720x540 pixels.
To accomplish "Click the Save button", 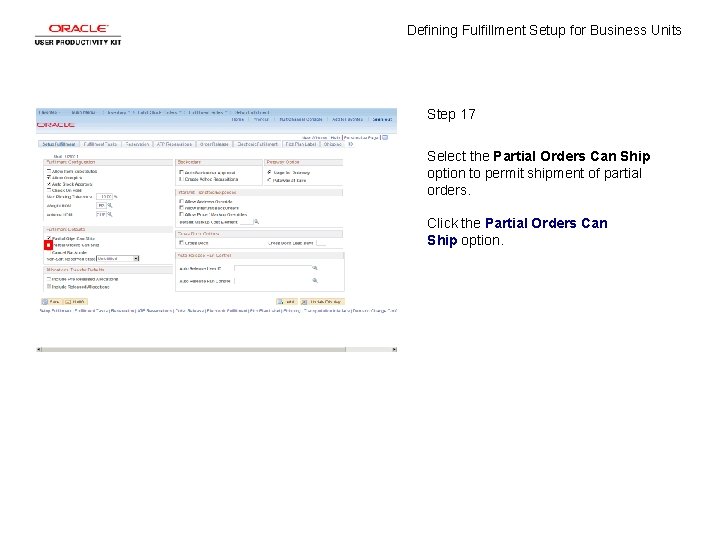I will click(x=51, y=302).
